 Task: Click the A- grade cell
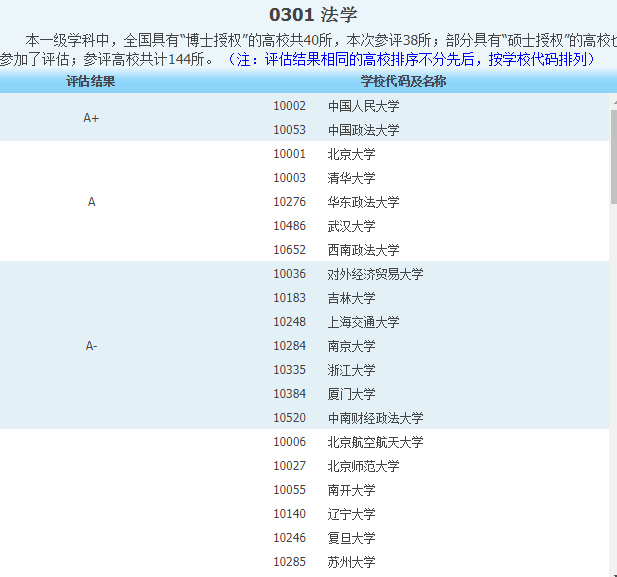pyautogui.click(x=91, y=346)
